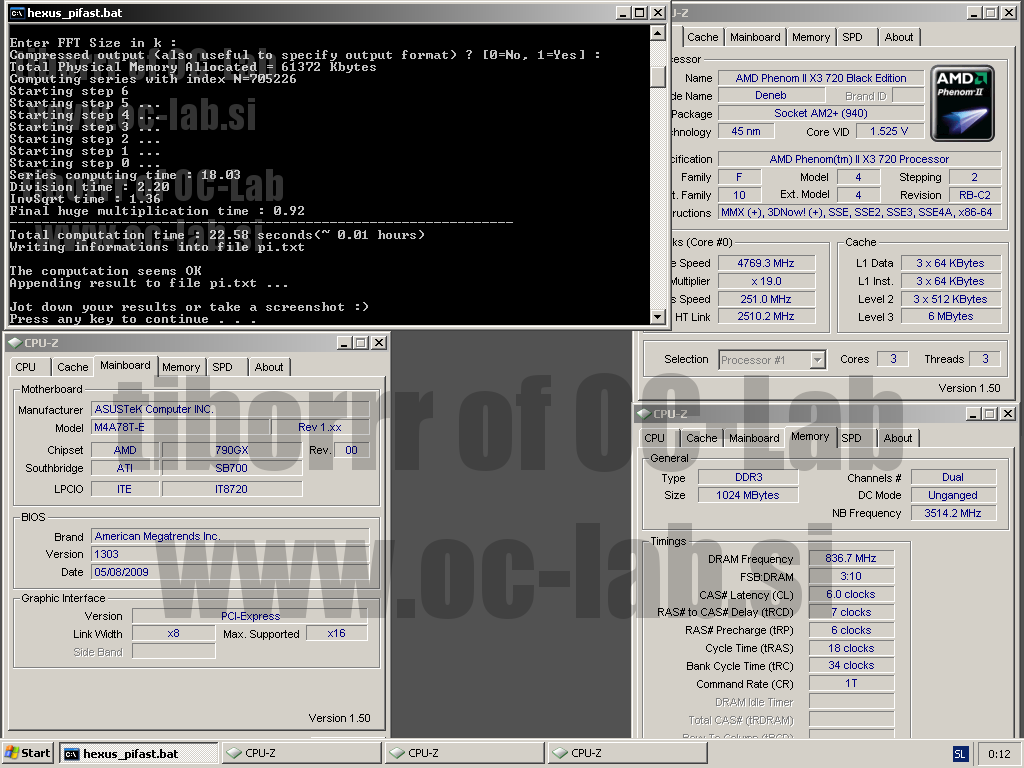
Task: Open the Processor #1 selection dropdown
Action: [817, 360]
